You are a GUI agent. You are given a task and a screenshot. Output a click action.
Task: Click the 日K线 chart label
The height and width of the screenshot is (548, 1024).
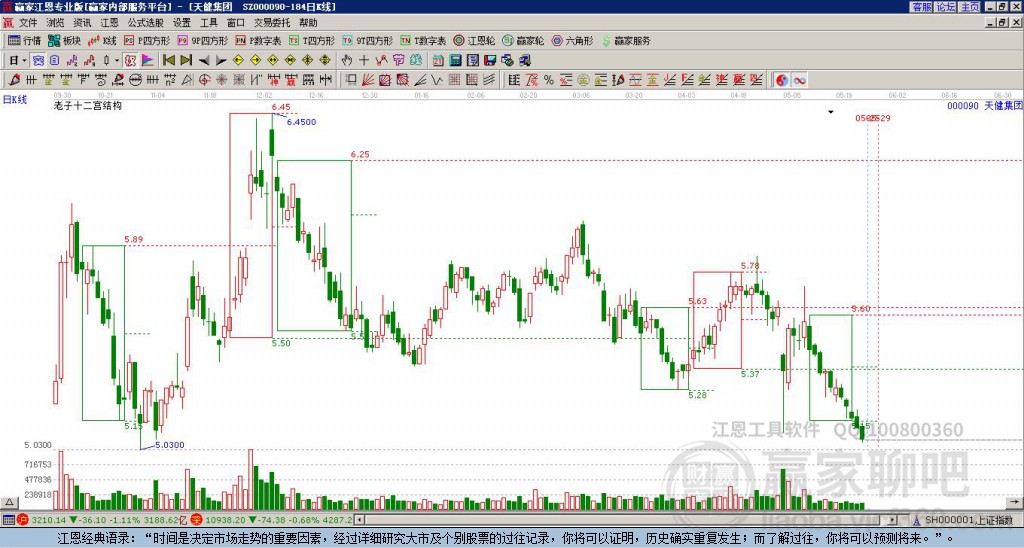point(14,100)
